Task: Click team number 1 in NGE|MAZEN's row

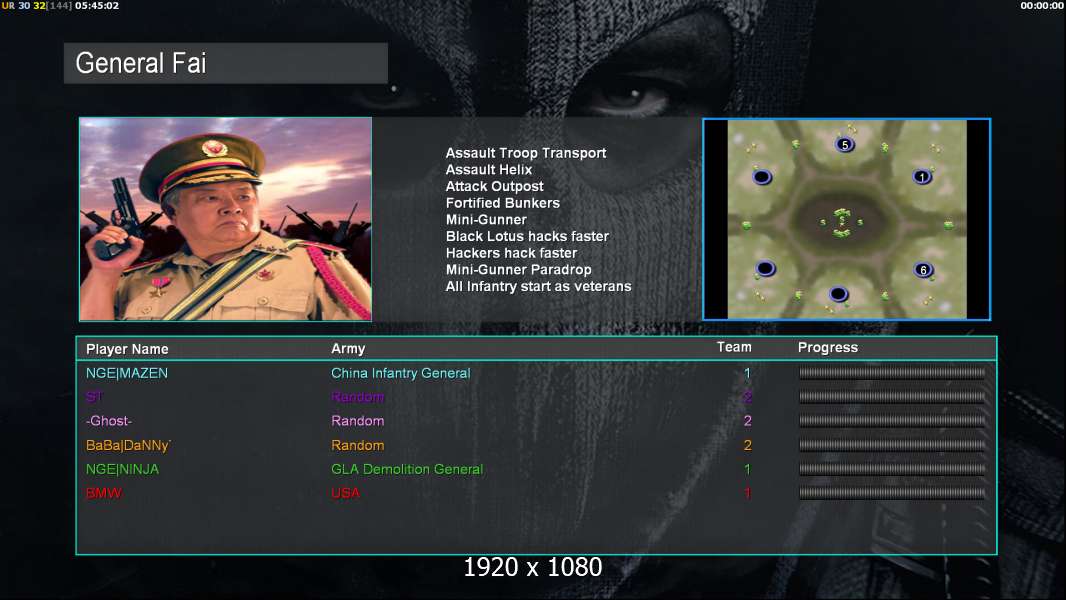Action: [x=747, y=373]
